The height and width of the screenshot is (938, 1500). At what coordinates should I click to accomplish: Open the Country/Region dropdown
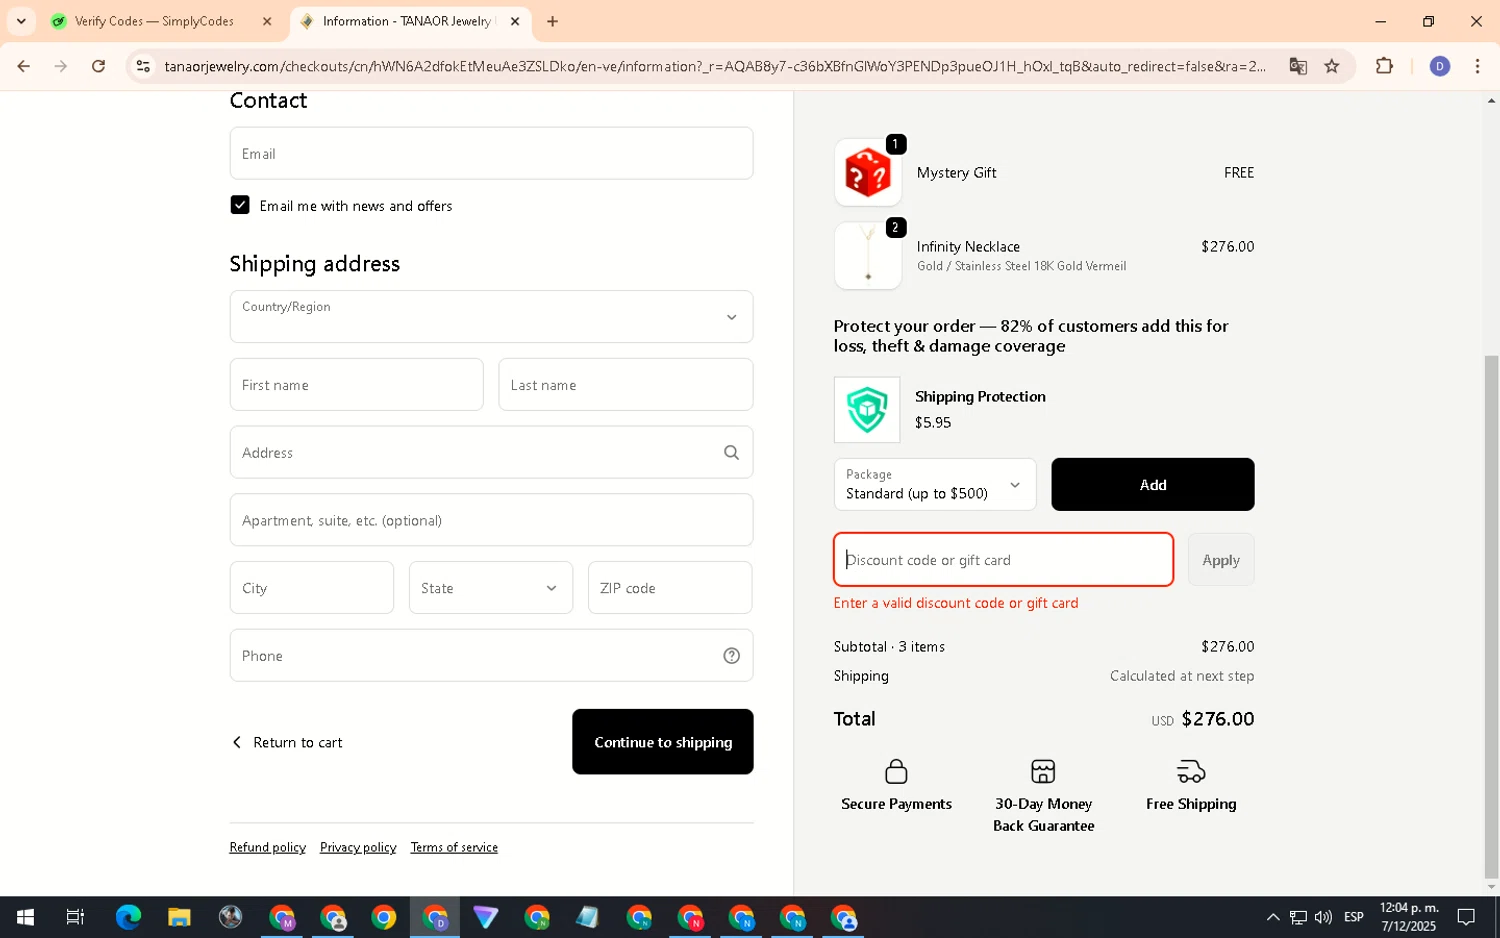(x=491, y=317)
